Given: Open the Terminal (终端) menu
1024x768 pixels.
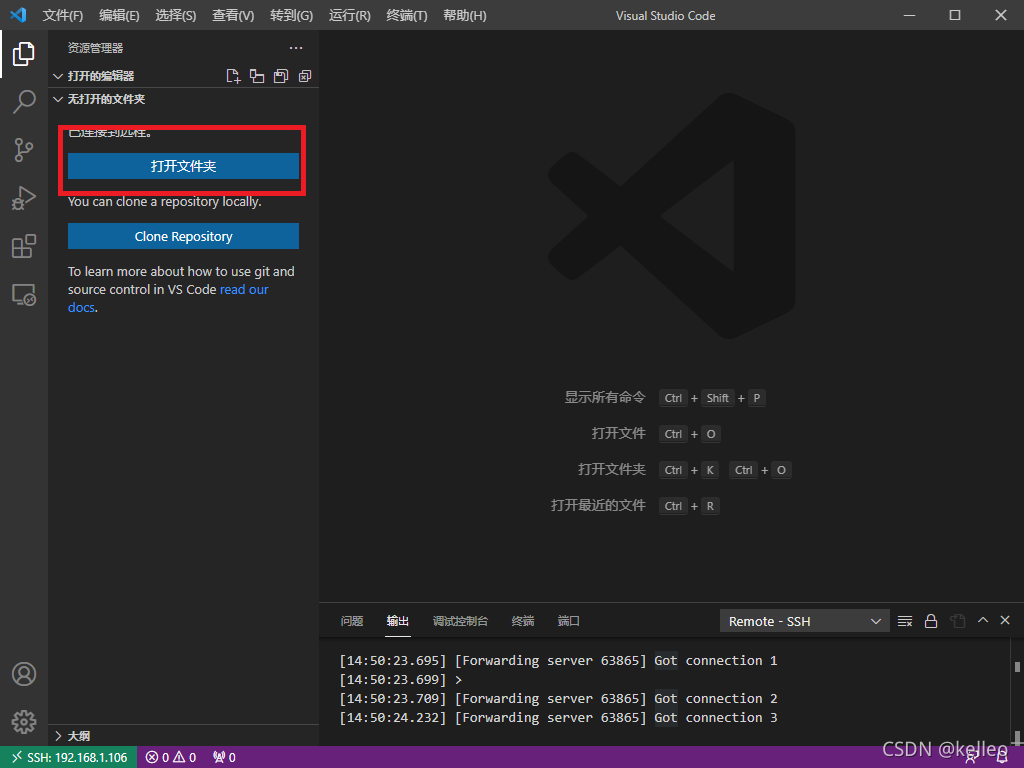Looking at the screenshot, I should tap(407, 16).
